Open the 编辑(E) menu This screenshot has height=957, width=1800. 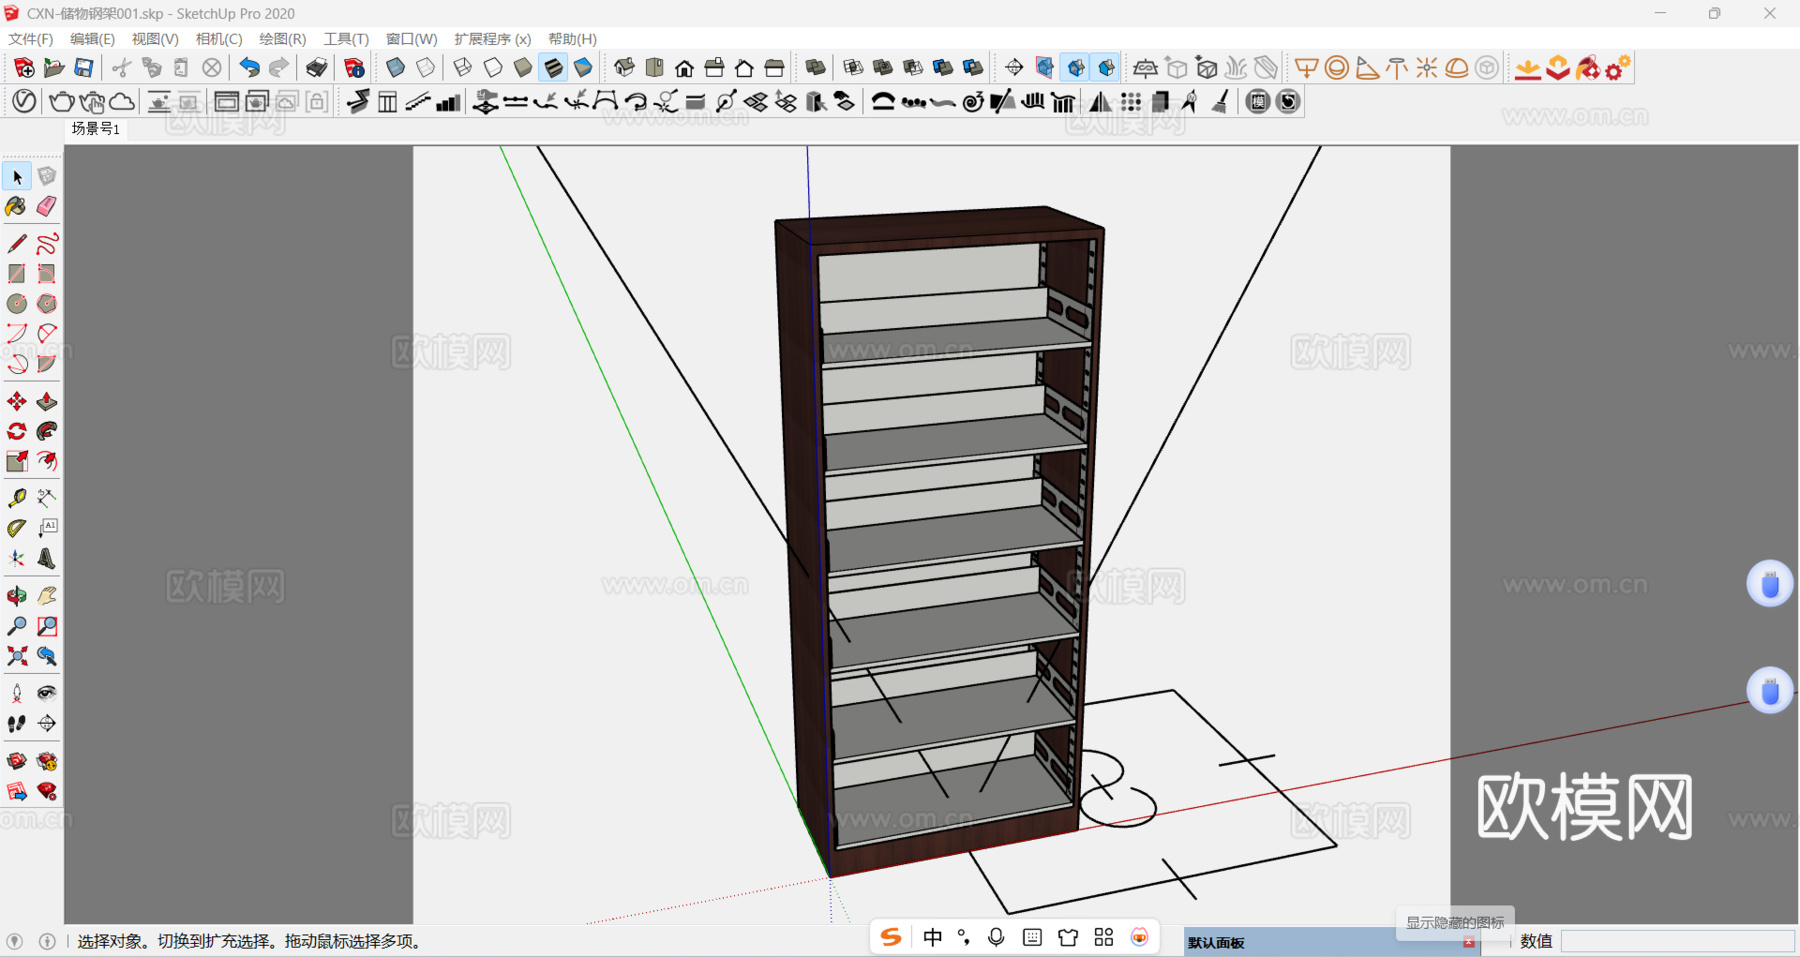point(92,39)
